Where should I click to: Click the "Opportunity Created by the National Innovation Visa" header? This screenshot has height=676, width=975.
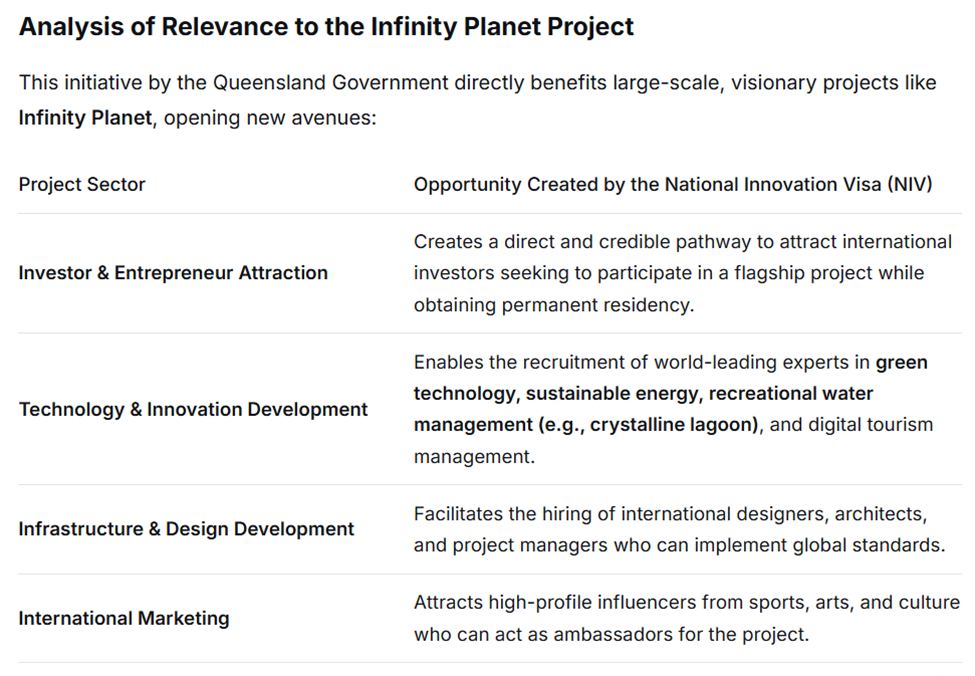tap(672, 184)
